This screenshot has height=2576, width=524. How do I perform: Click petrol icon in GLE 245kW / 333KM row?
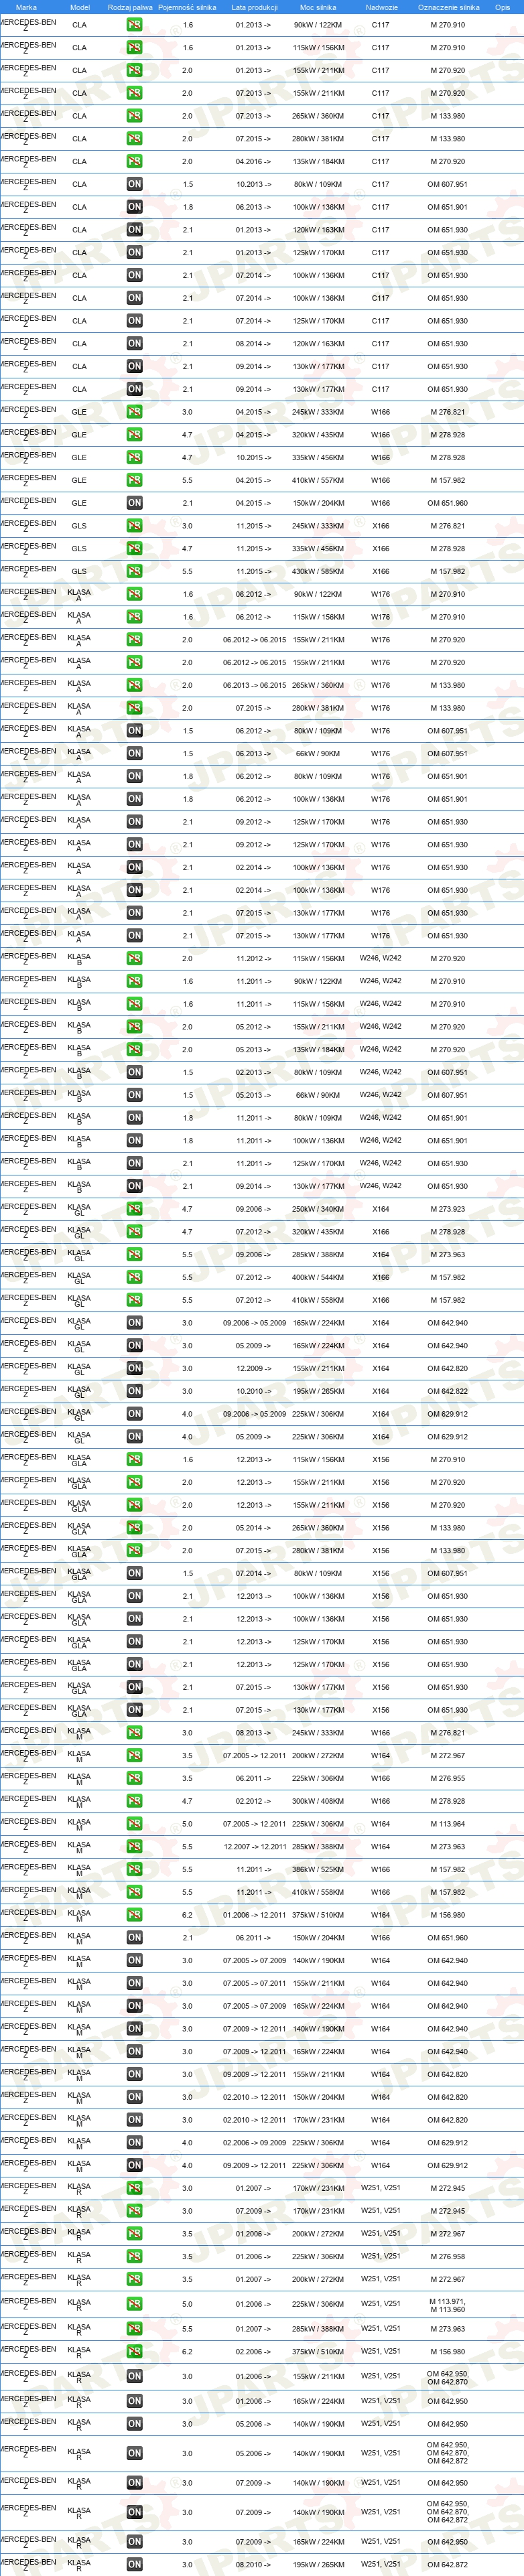tap(134, 412)
